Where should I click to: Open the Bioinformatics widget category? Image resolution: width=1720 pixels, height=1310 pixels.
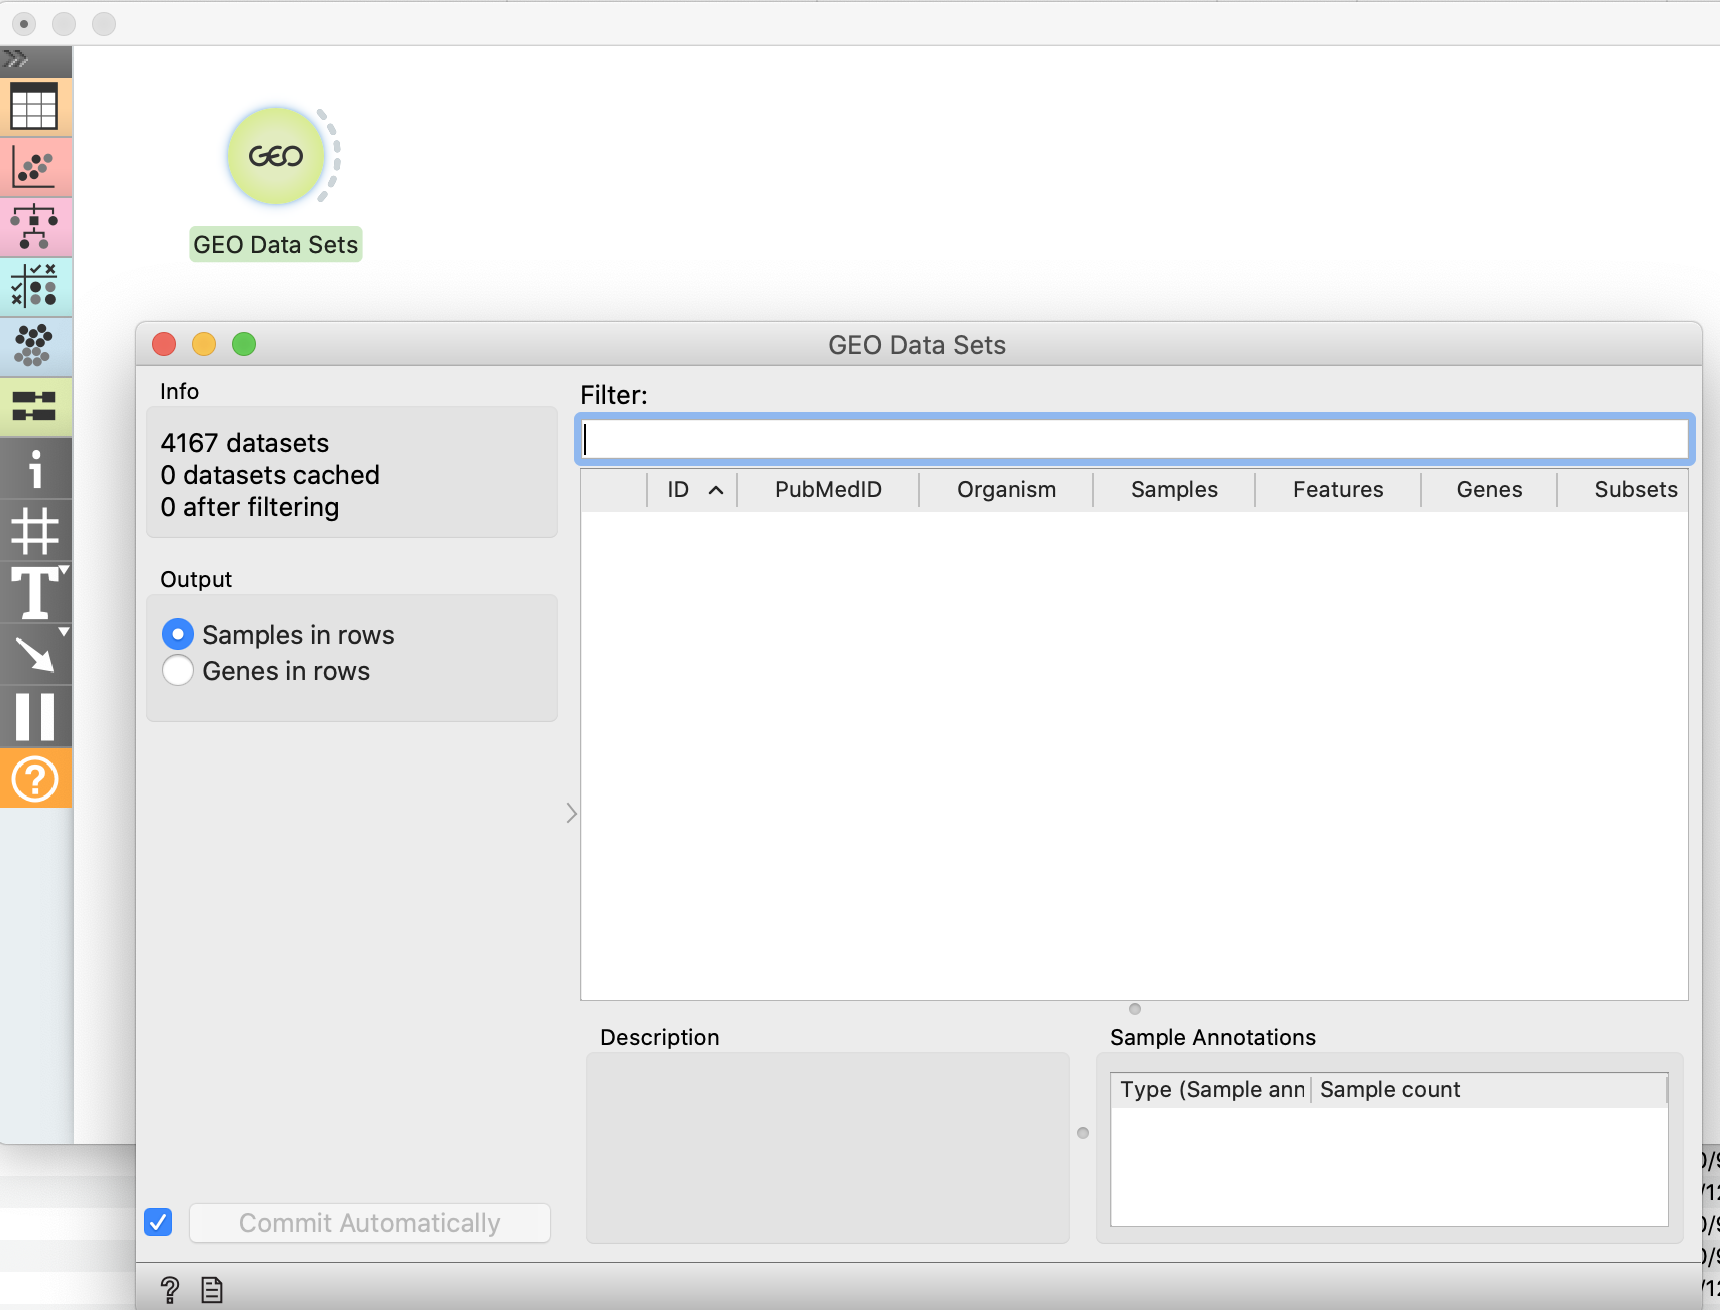click(36, 407)
